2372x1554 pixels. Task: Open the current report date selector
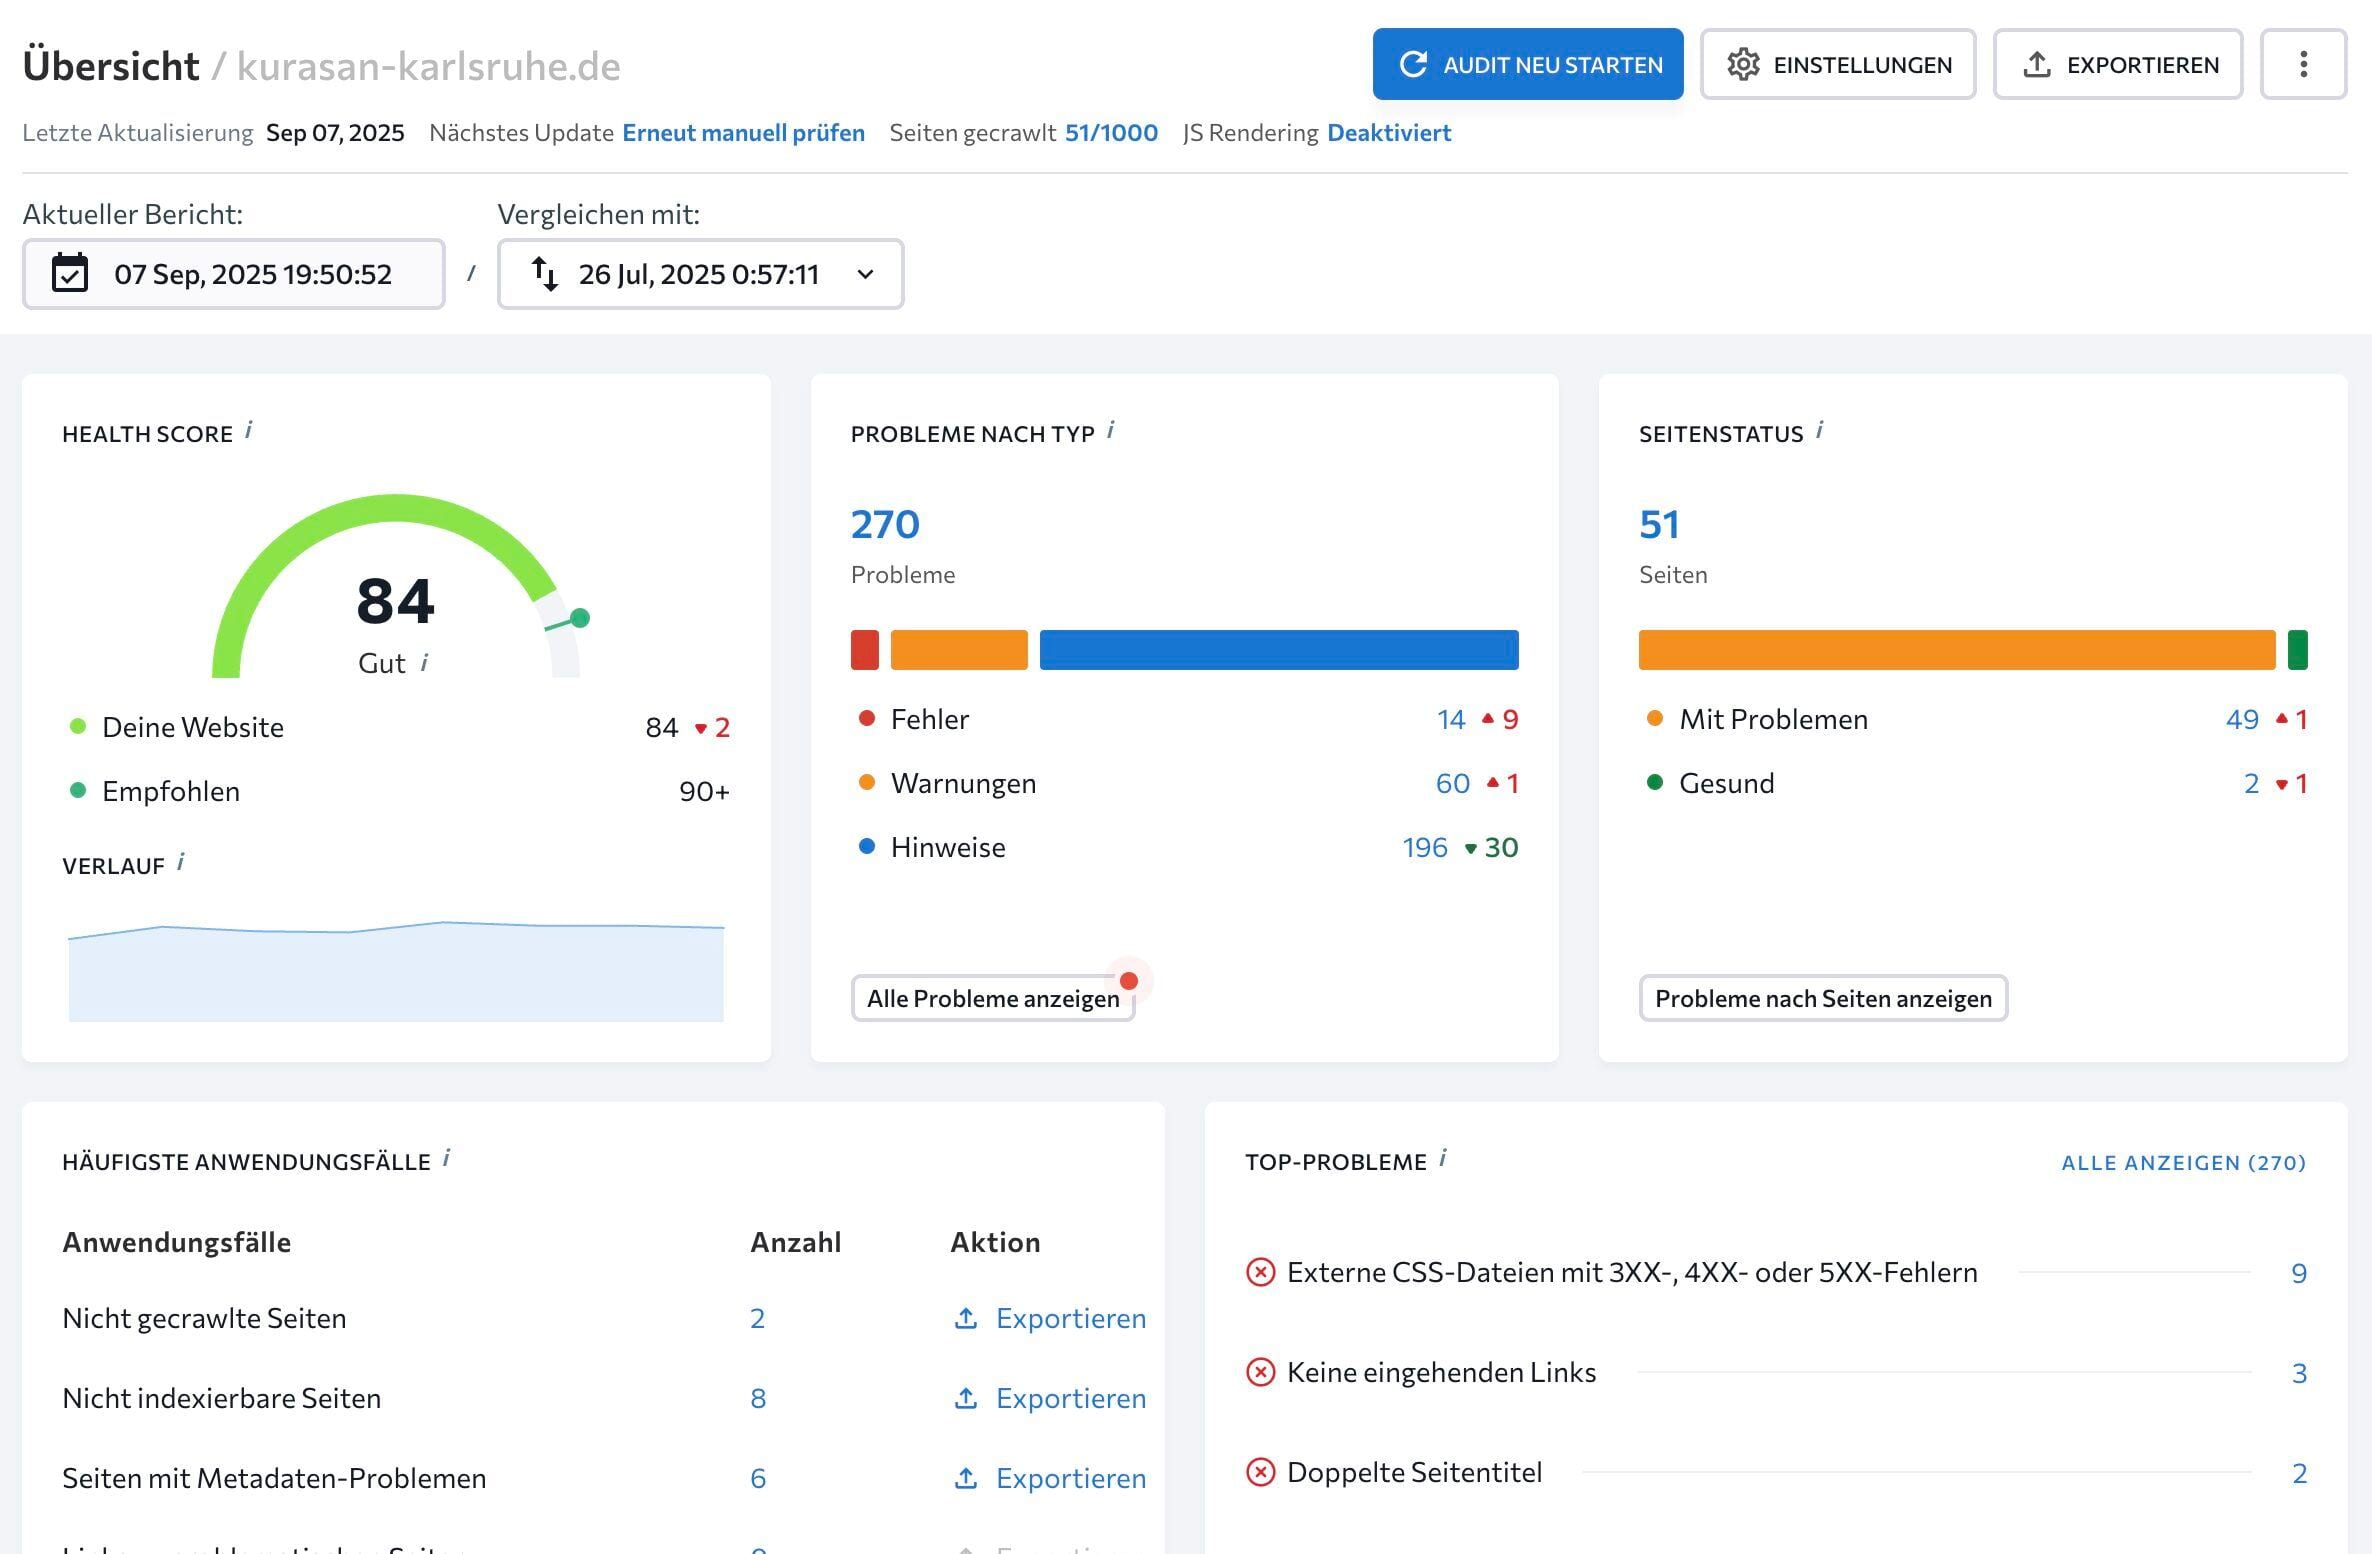pyautogui.click(x=232, y=273)
